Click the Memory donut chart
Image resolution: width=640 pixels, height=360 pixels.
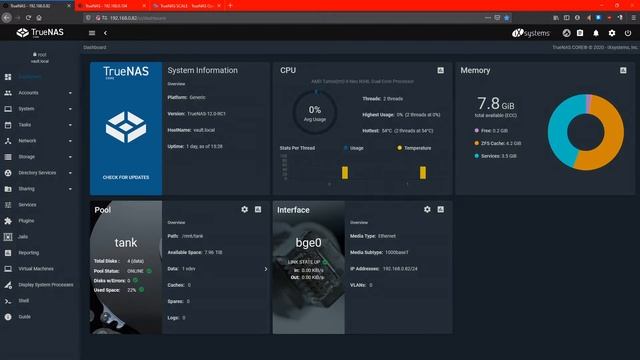[x=586, y=132]
